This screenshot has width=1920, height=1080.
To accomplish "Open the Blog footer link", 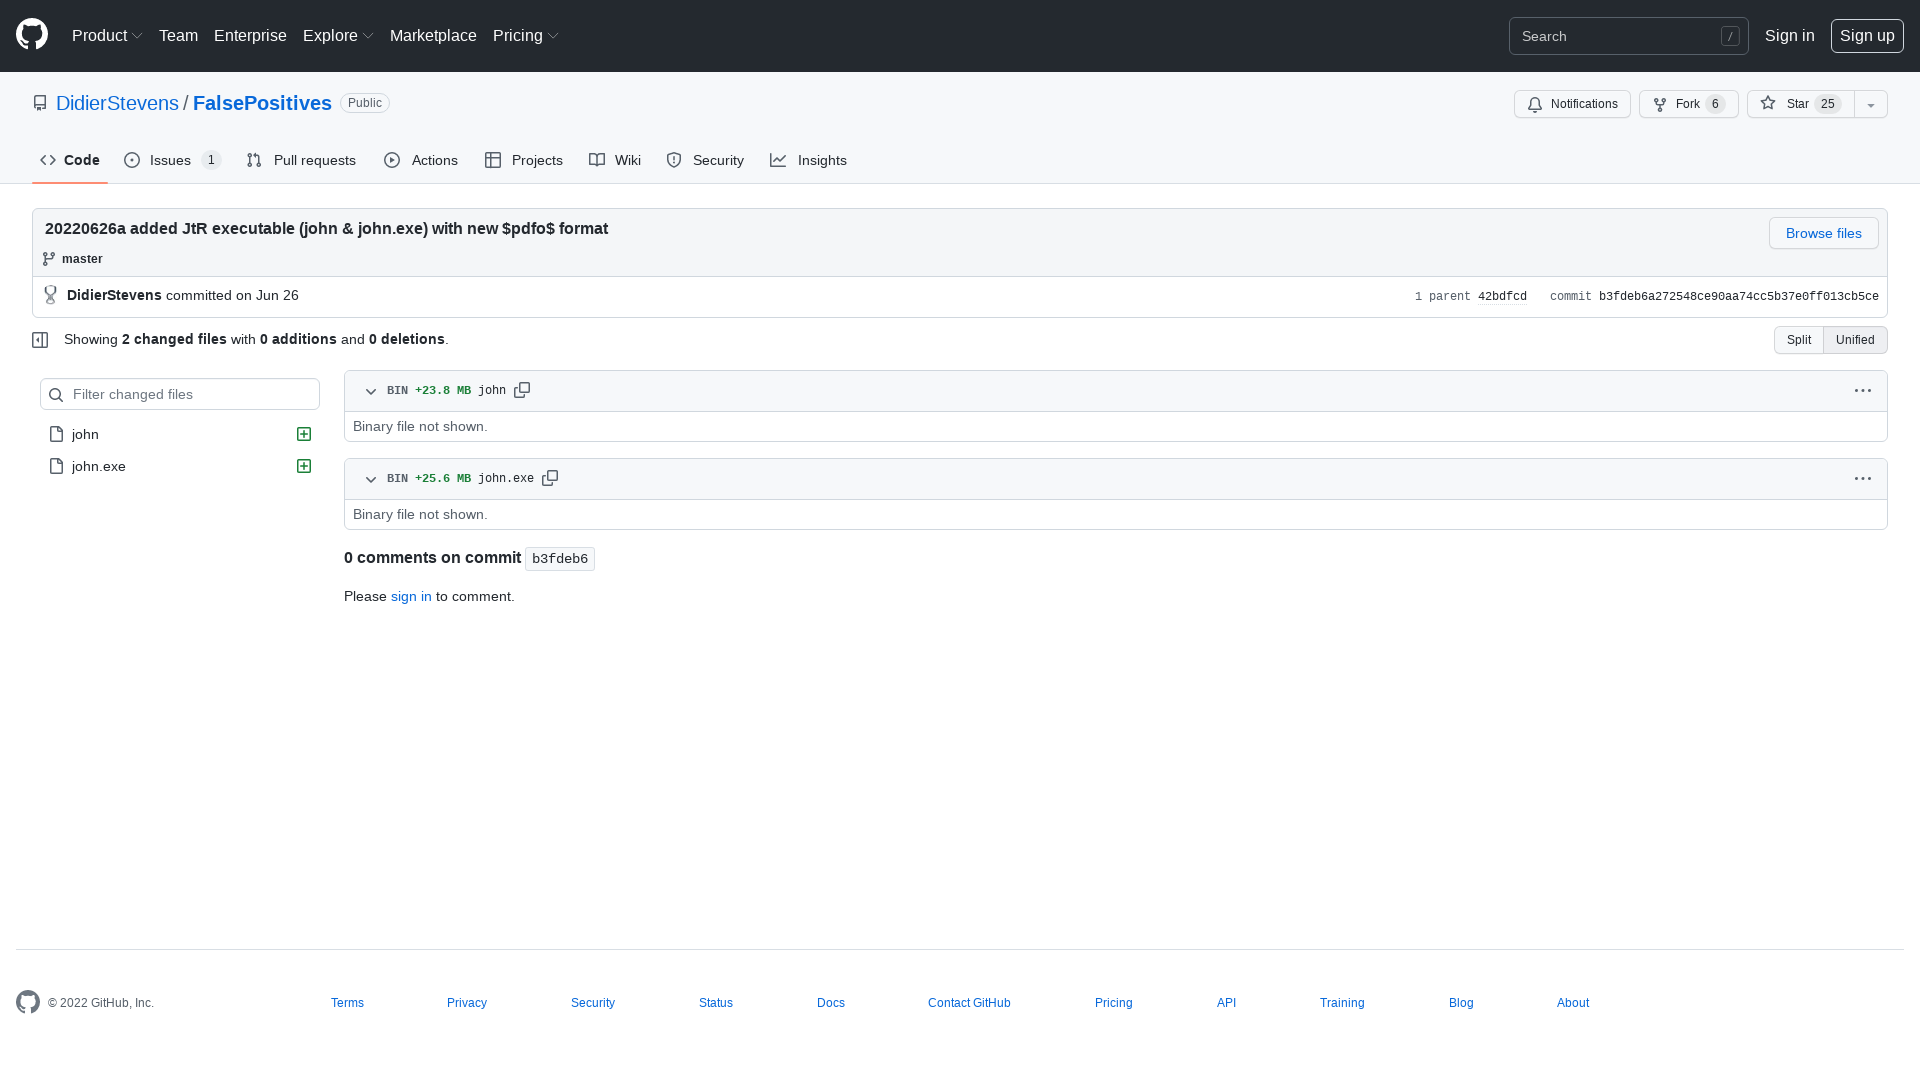I will pos(1461,1003).
